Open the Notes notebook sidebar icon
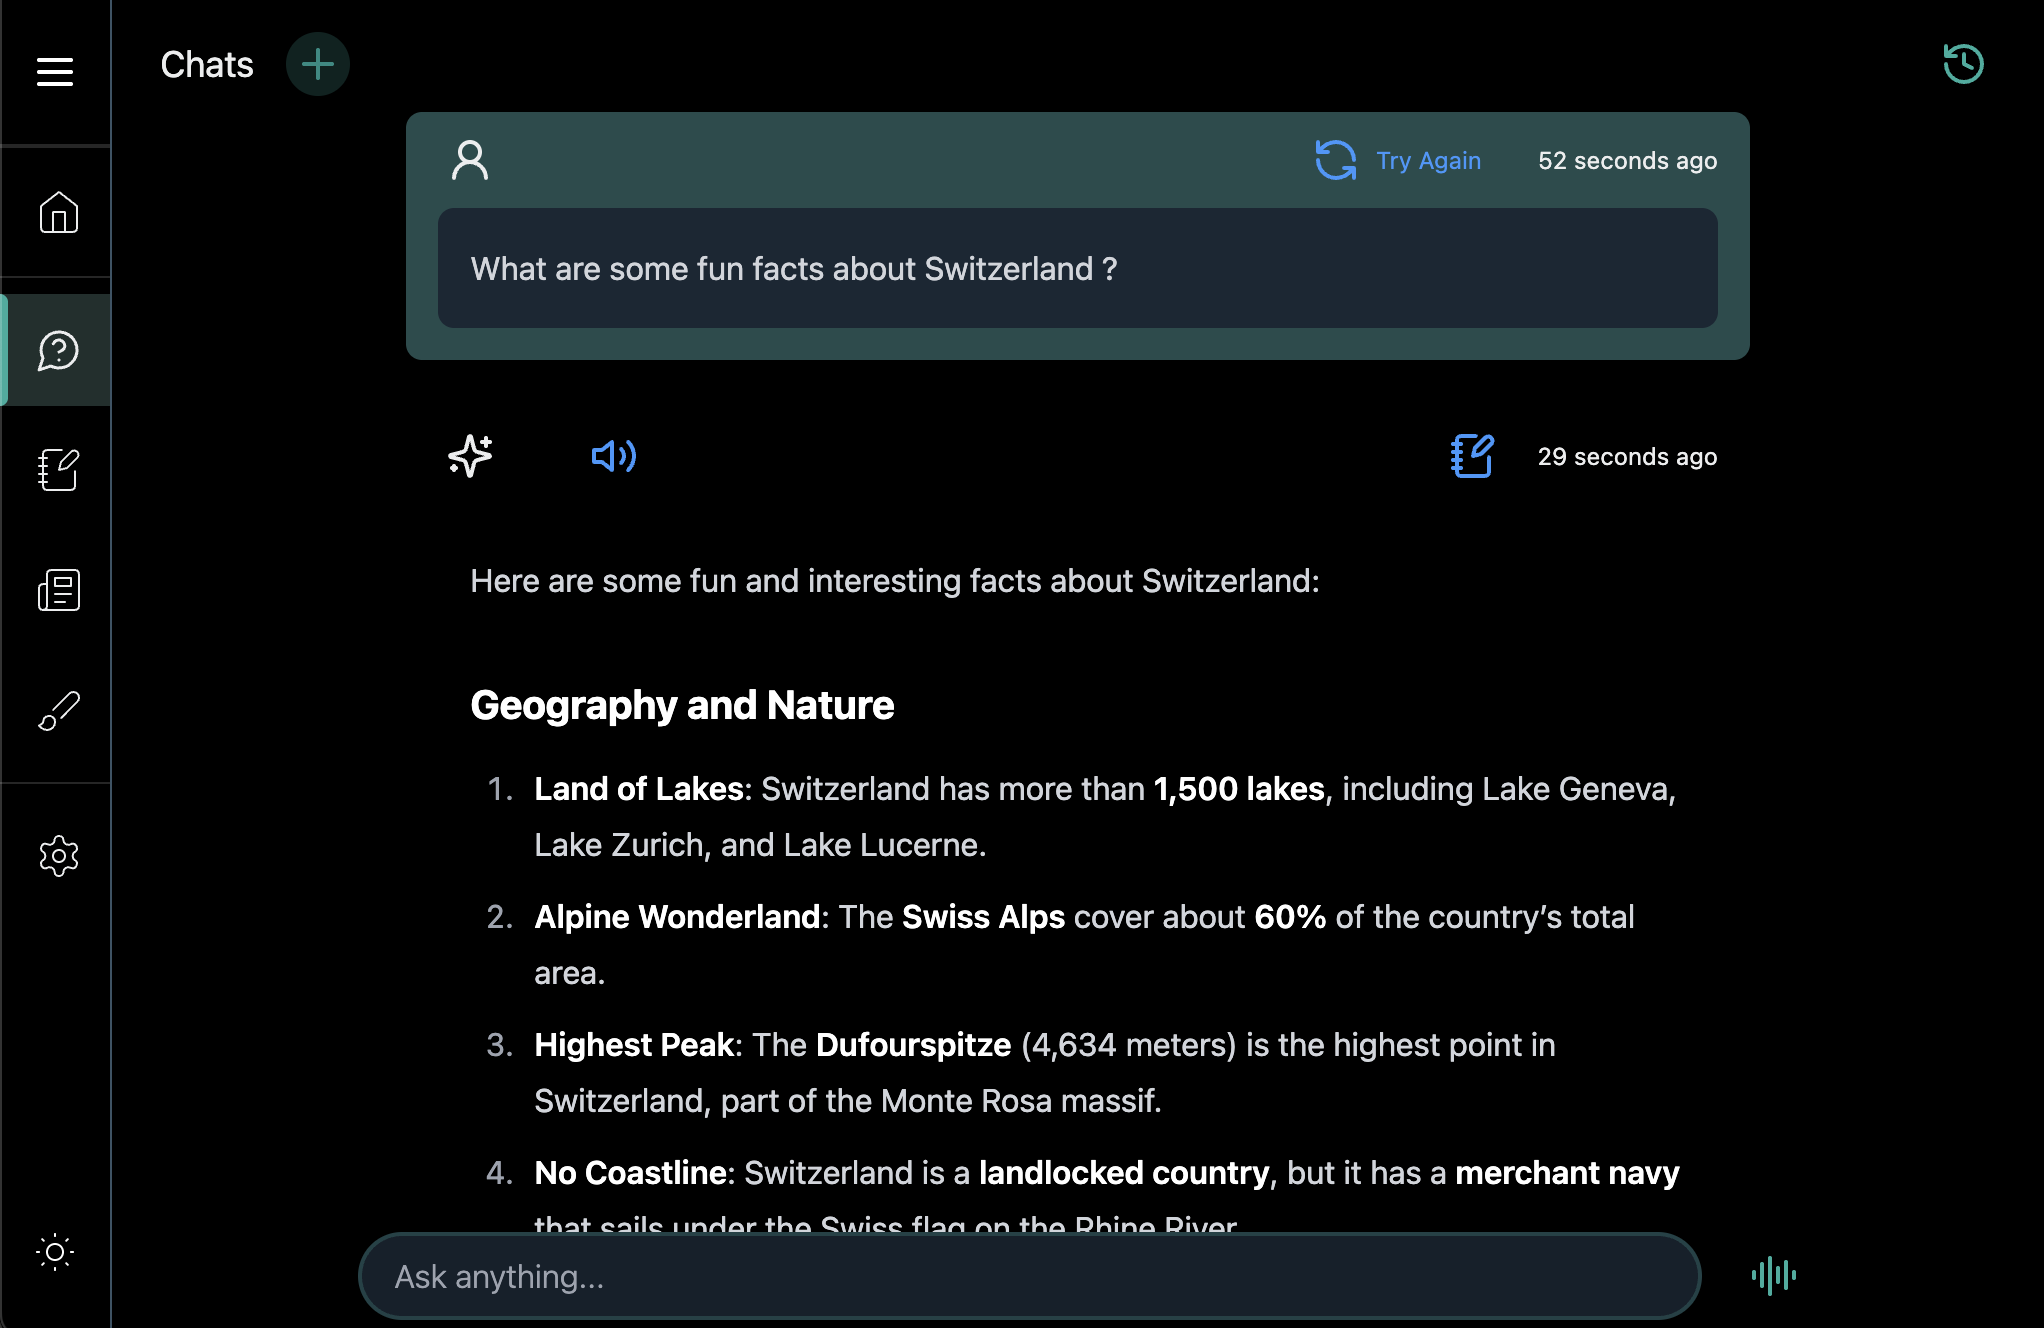Screen dimensions: 2044x1328 (58, 469)
